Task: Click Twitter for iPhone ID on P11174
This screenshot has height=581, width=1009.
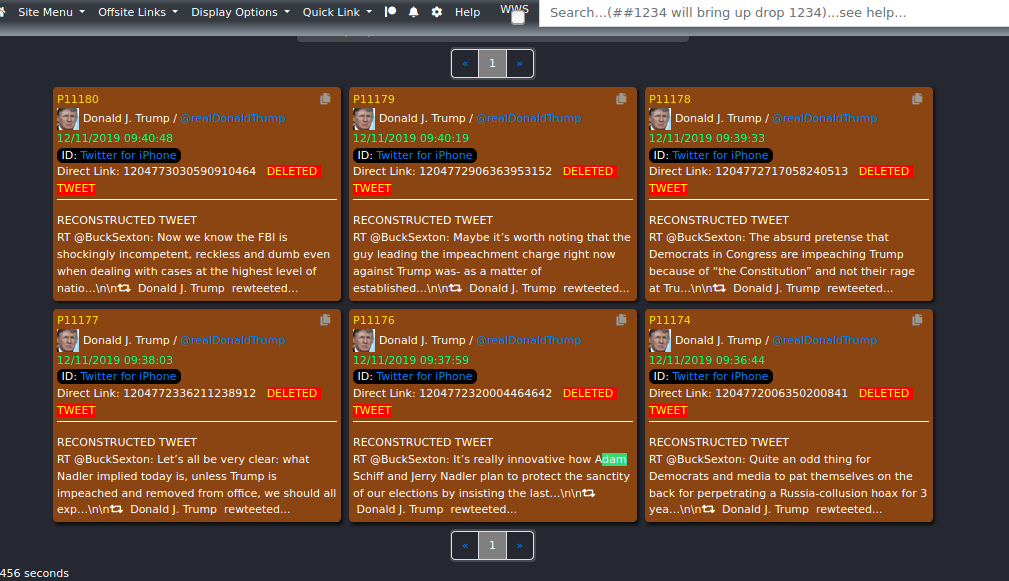Action: [x=720, y=376]
